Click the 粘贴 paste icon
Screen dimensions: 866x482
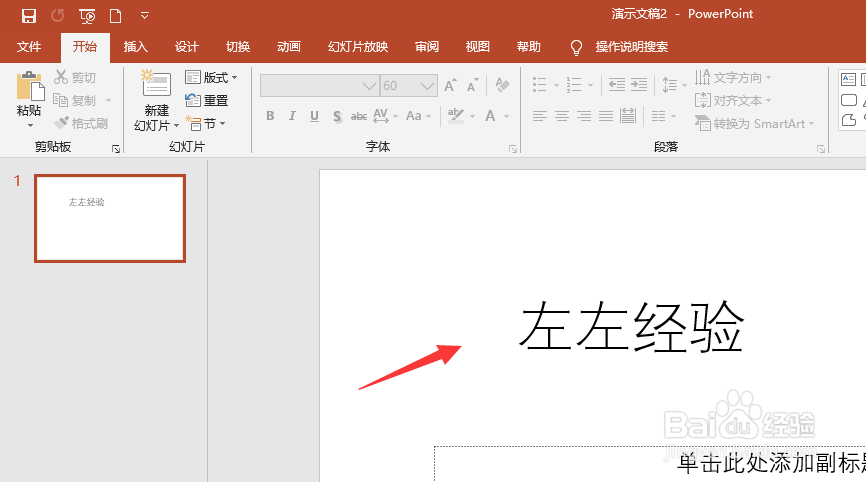click(x=30, y=86)
